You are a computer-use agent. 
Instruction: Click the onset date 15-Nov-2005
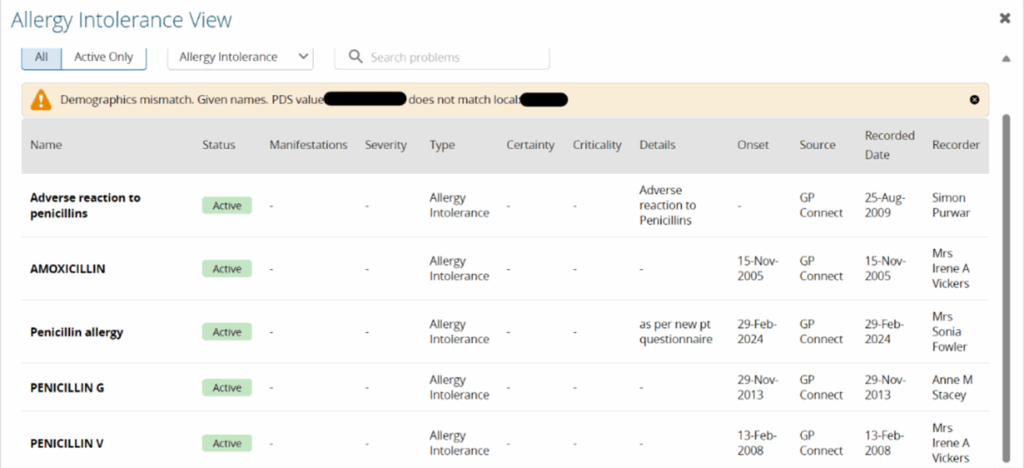coord(758,268)
